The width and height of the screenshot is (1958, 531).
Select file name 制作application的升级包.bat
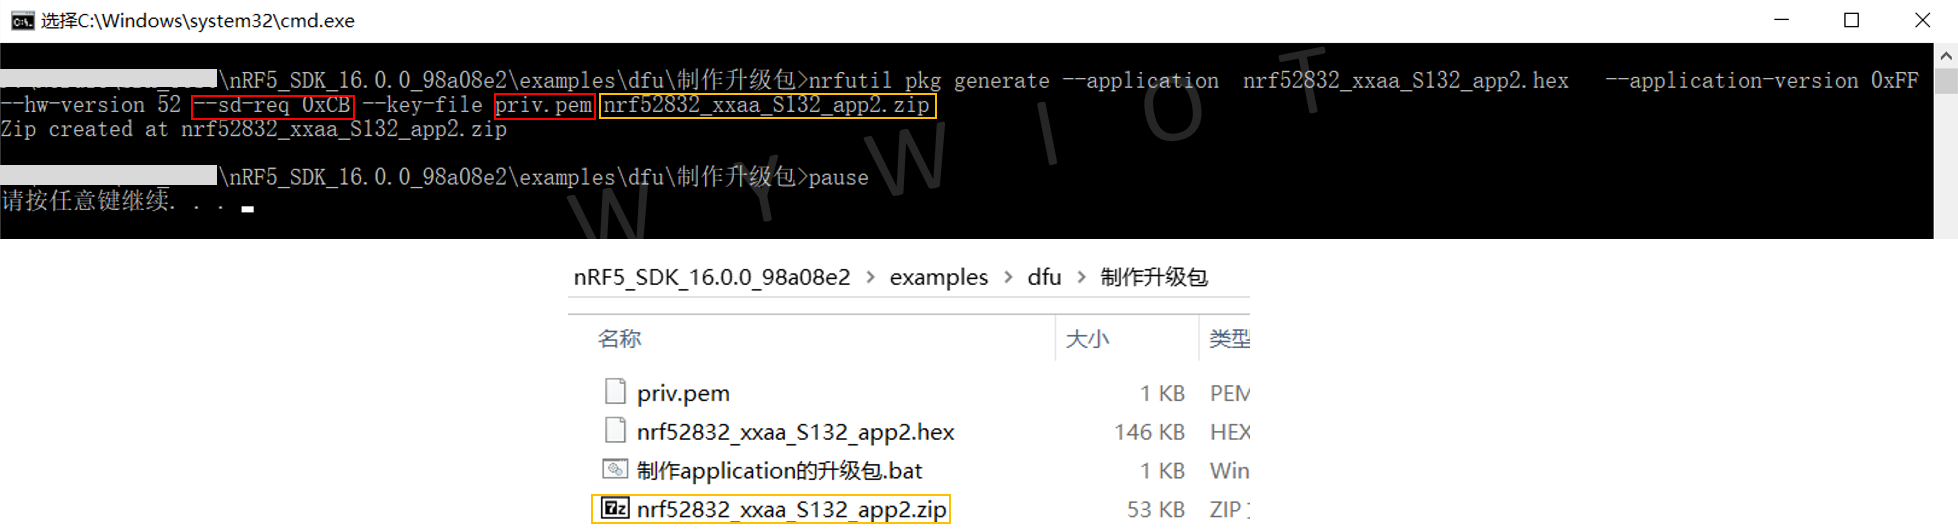(x=779, y=471)
